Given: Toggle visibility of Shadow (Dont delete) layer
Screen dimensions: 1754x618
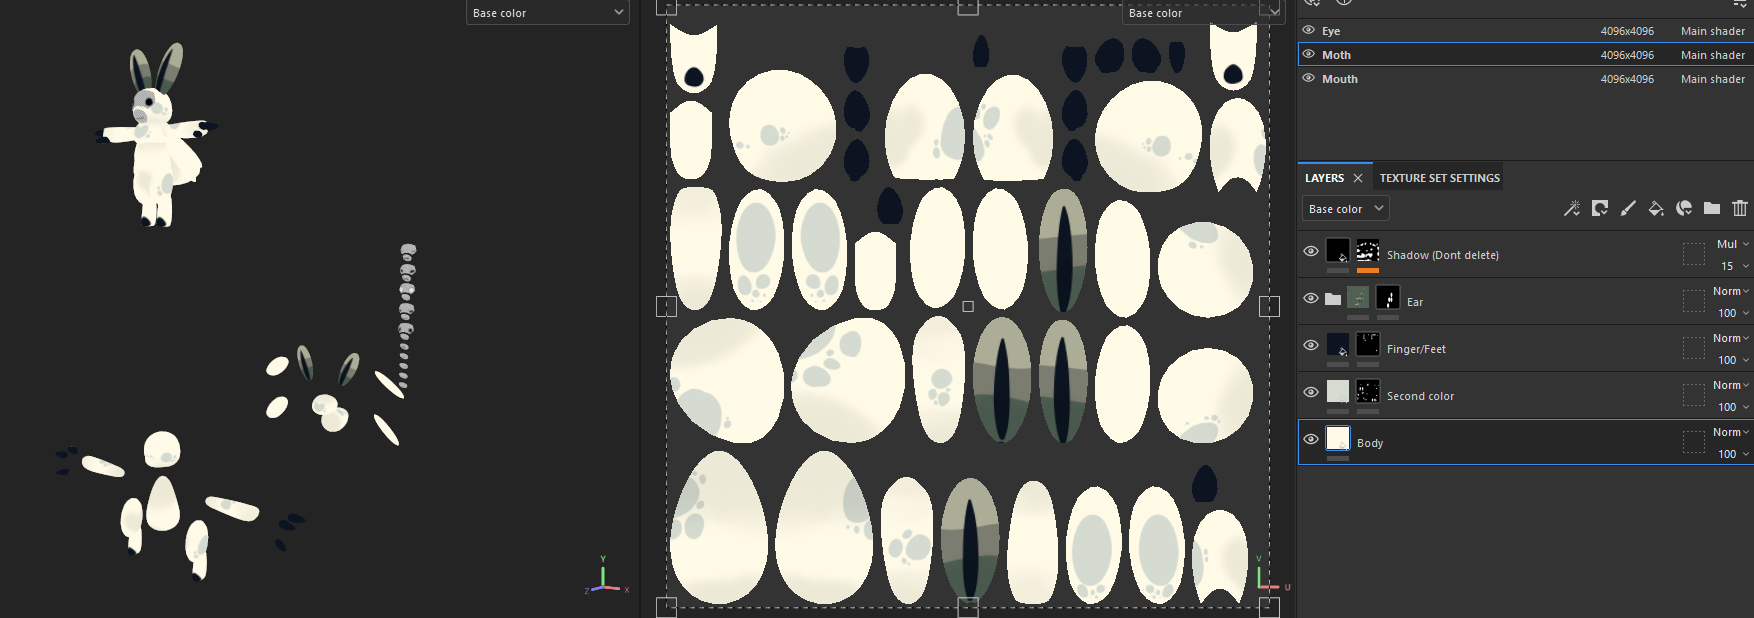Looking at the screenshot, I should coord(1311,252).
